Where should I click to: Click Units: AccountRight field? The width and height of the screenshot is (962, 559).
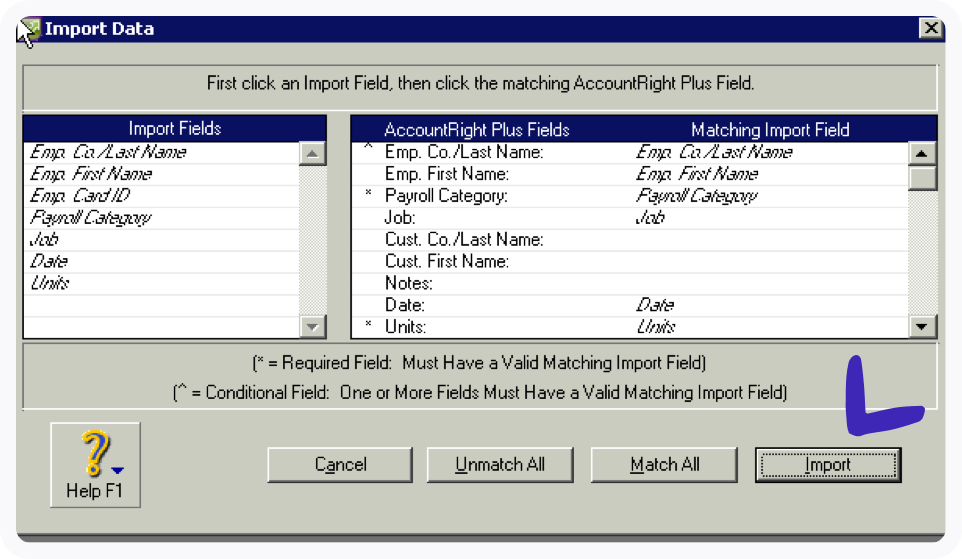[x=405, y=326]
